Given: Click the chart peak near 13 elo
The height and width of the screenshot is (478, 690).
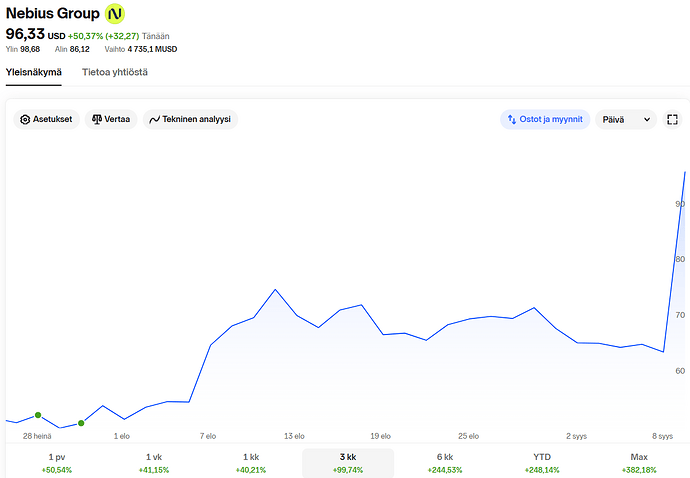Looking at the screenshot, I should 275,290.
